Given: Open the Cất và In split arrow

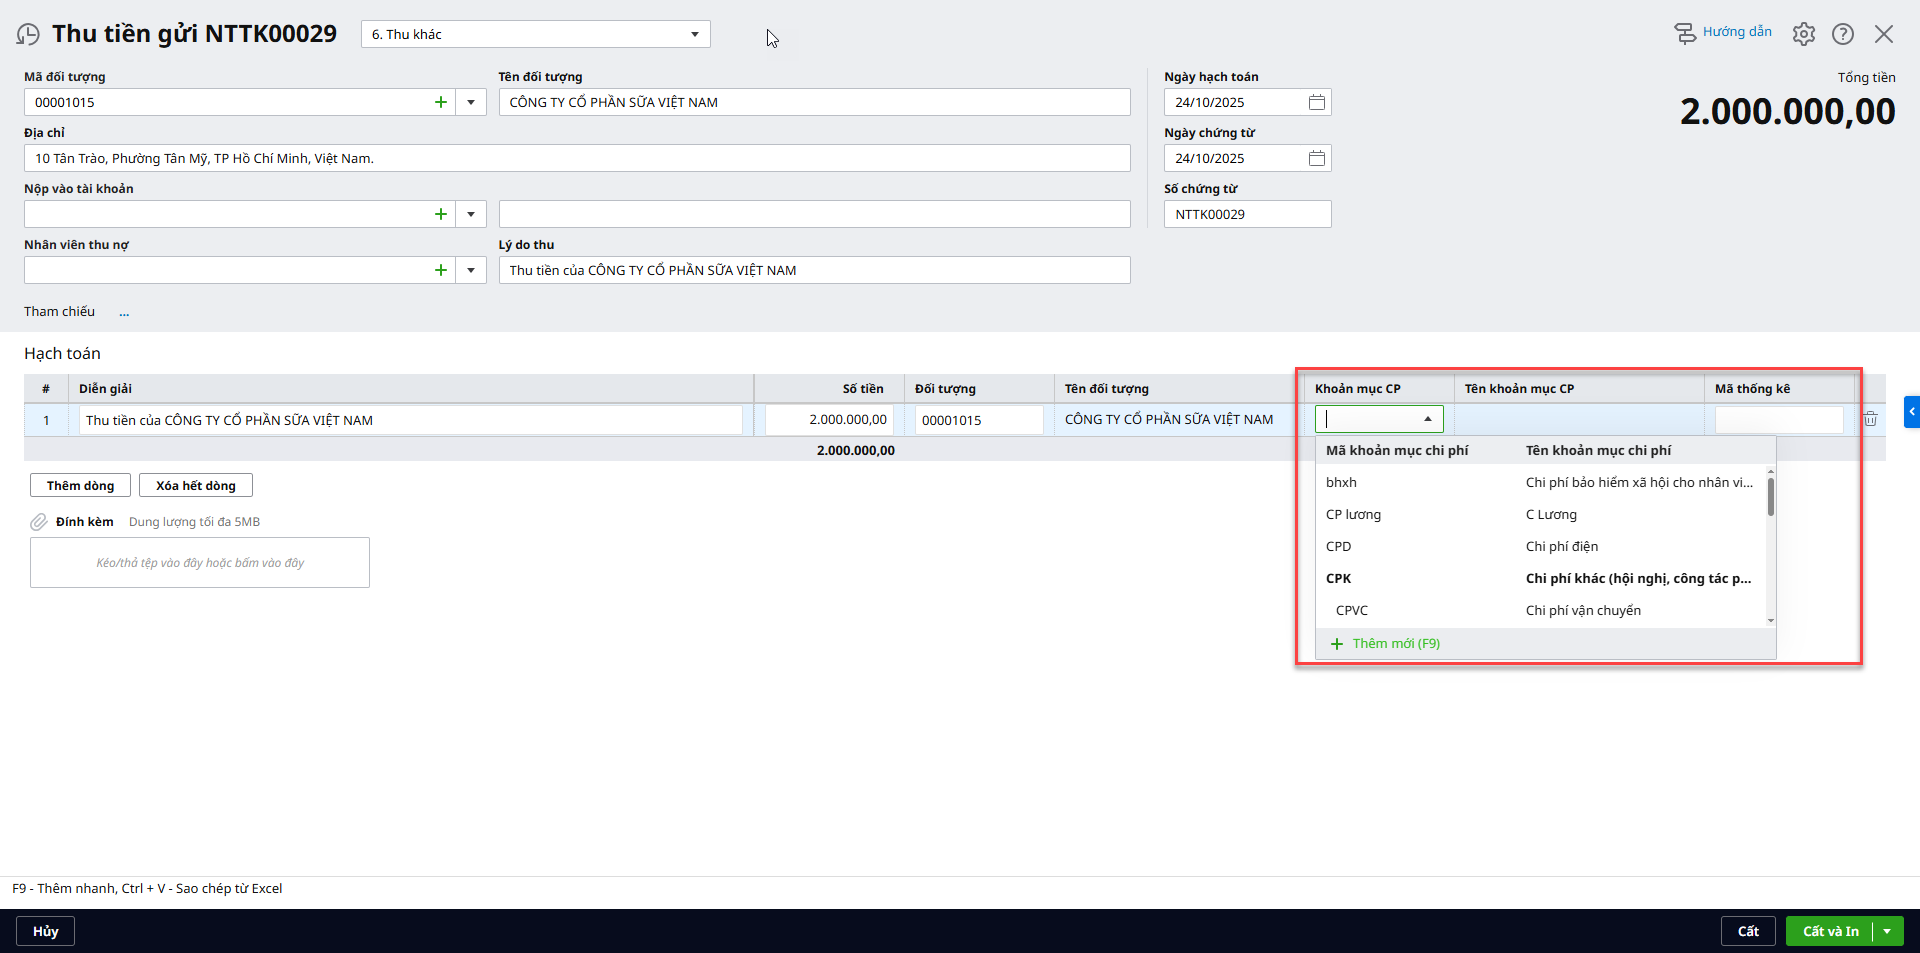Looking at the screenshot, I should tap(1887, 931).
